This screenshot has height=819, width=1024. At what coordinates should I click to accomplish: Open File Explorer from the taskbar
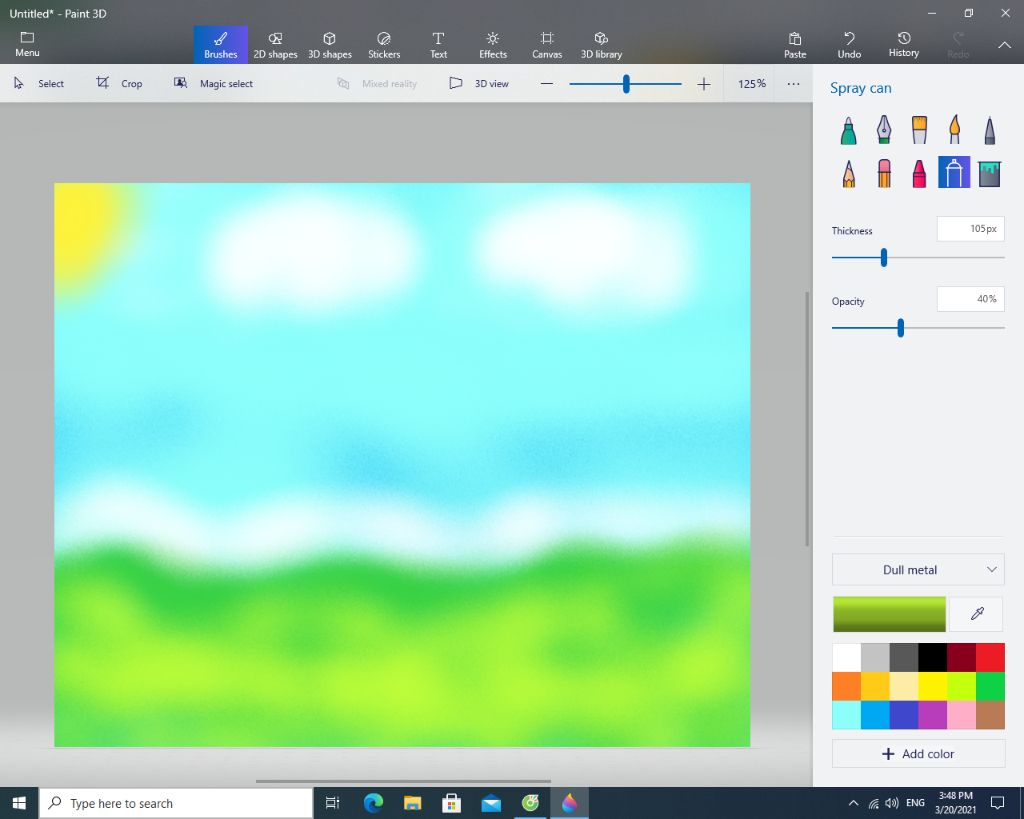(413, 803)
